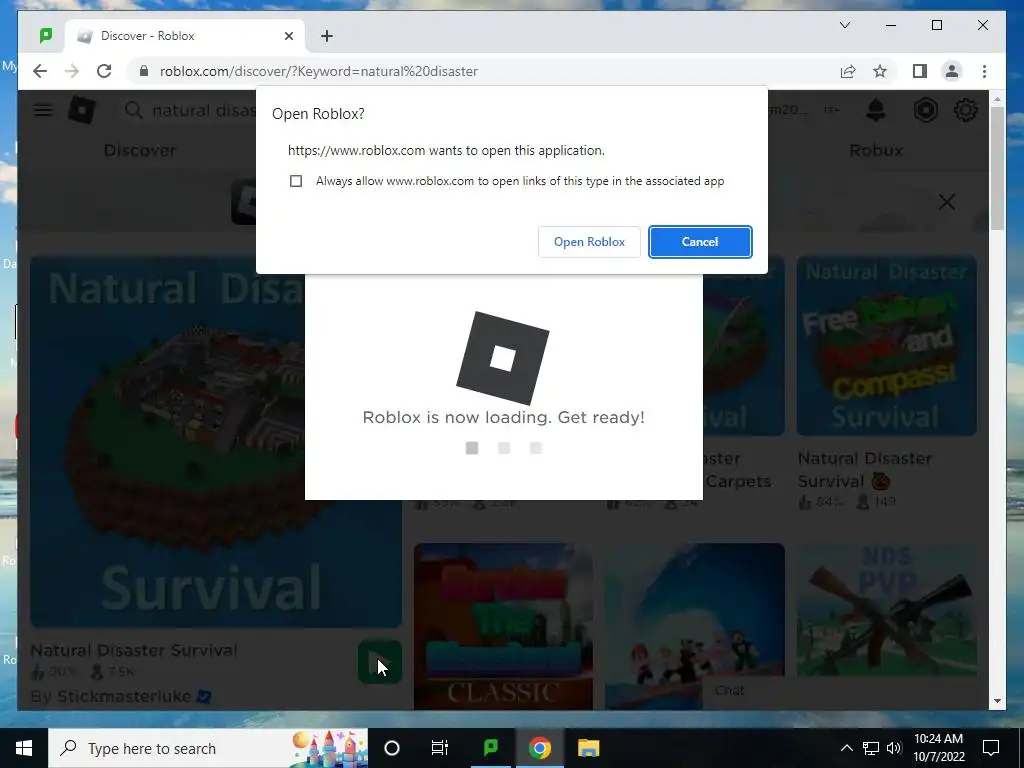Open the Natural Disaster Survival game title
The height and width of the screenshot is (768, 1024).
coord(133,650)
